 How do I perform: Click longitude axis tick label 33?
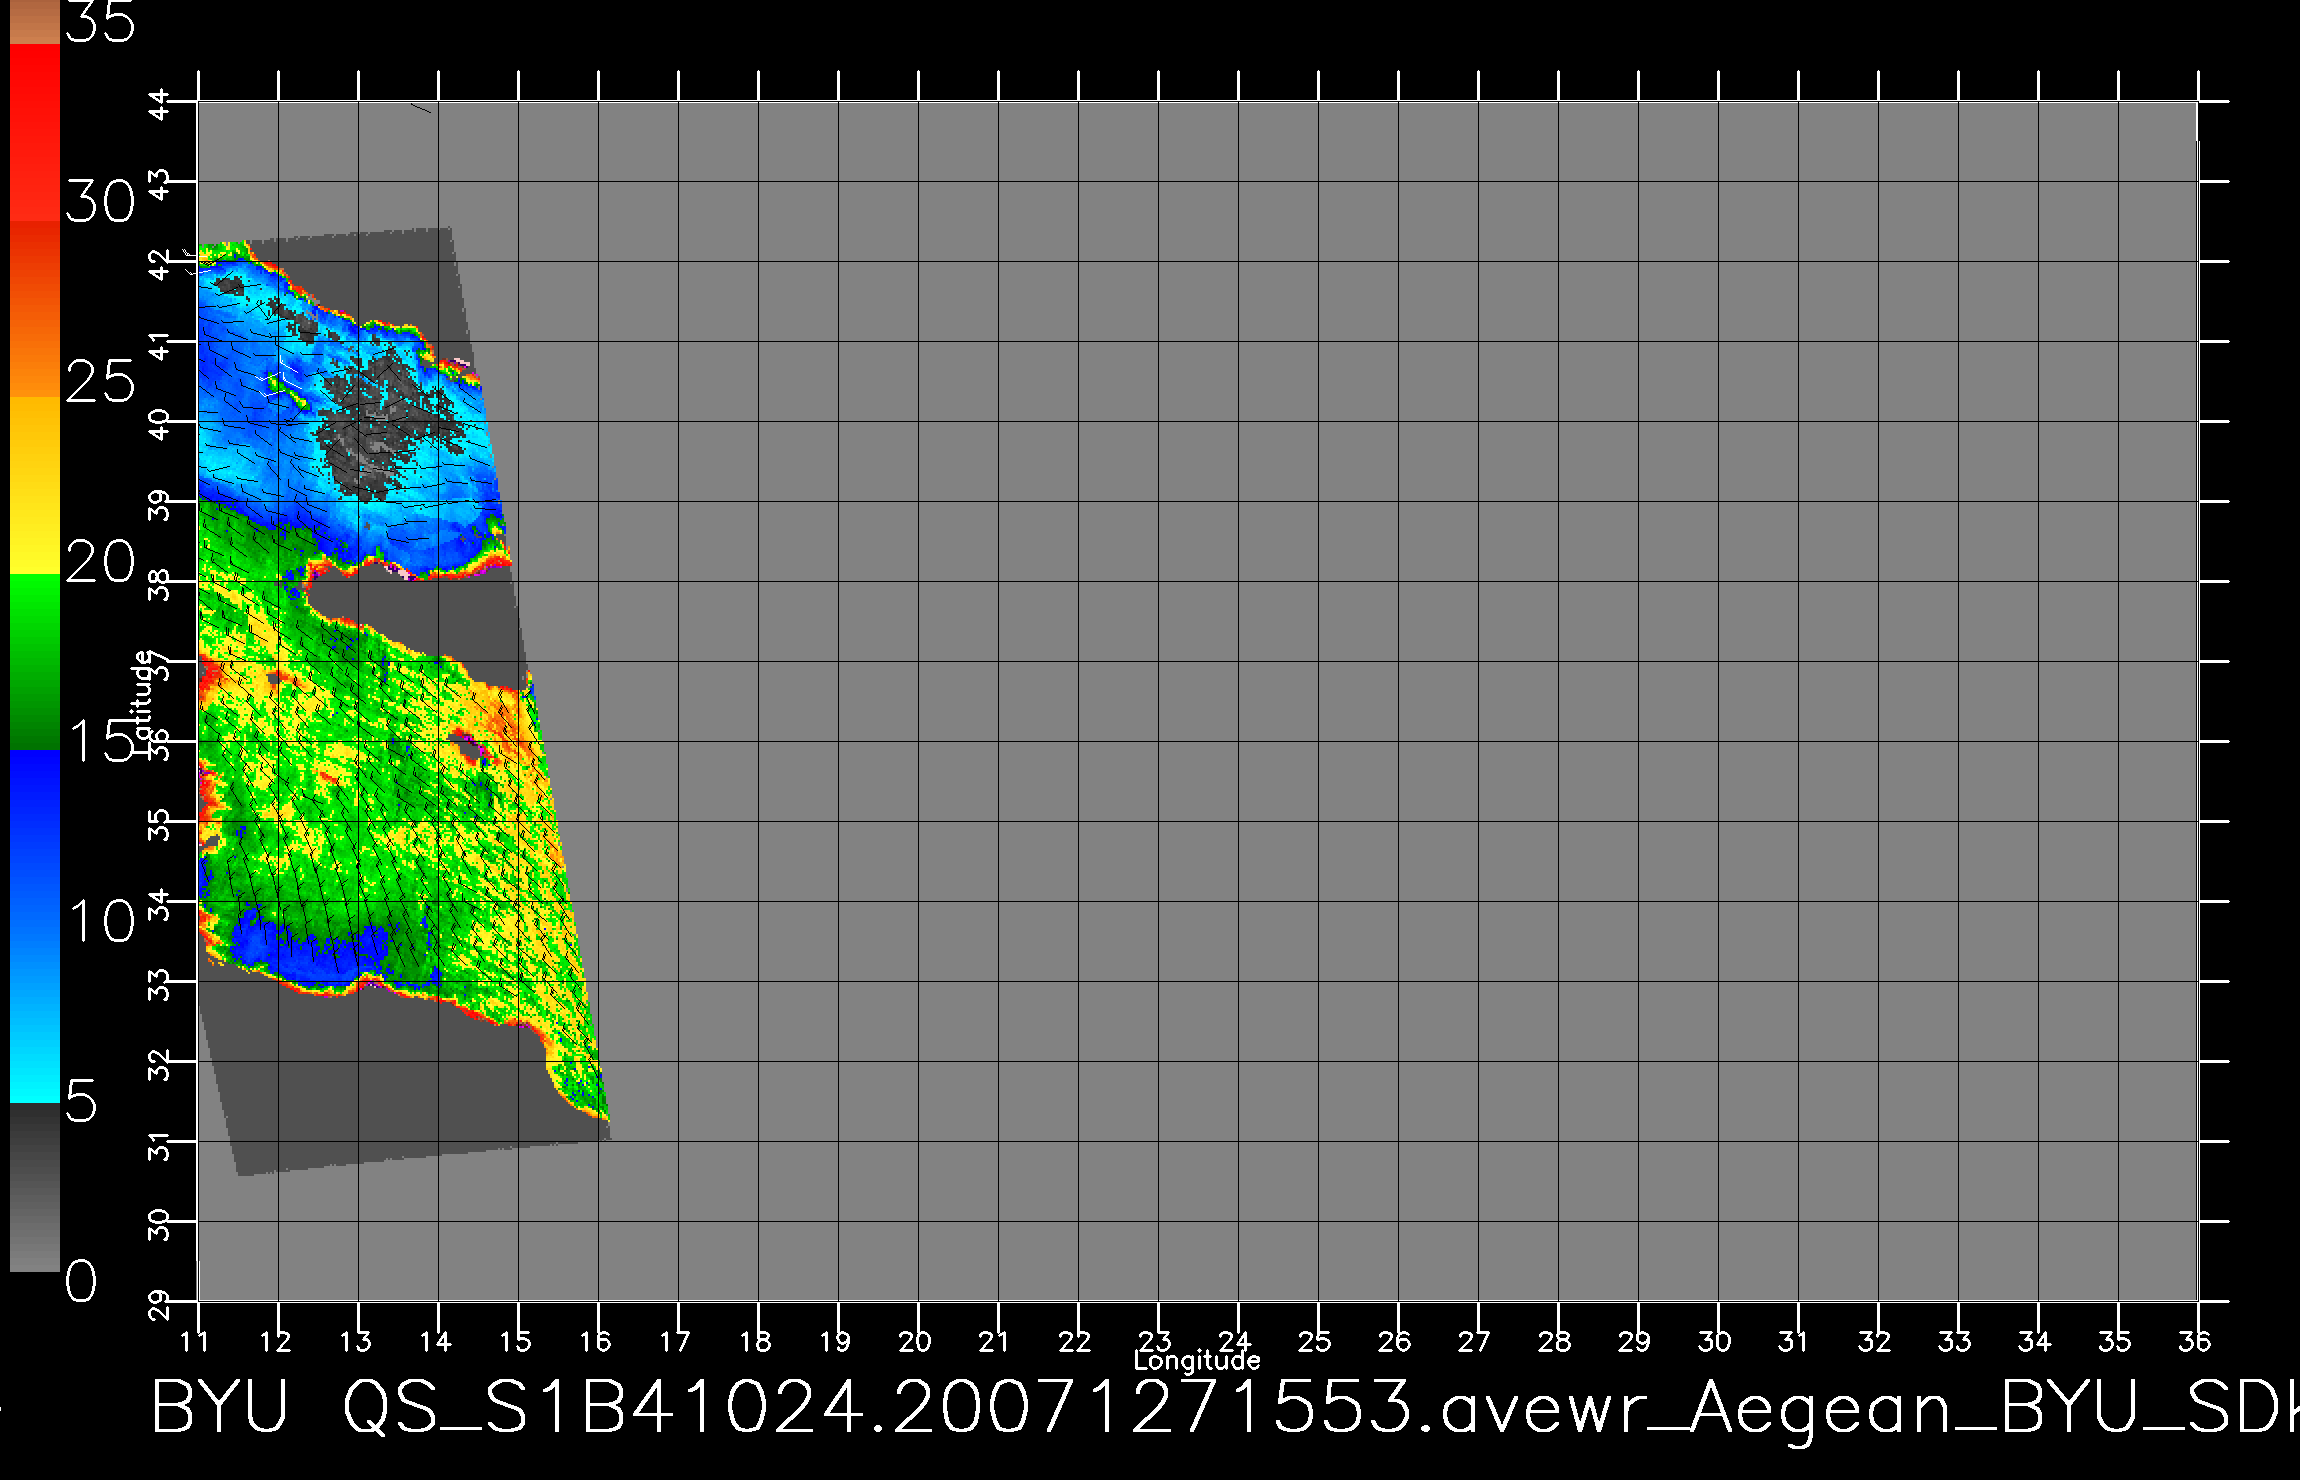point(1955,1341)
